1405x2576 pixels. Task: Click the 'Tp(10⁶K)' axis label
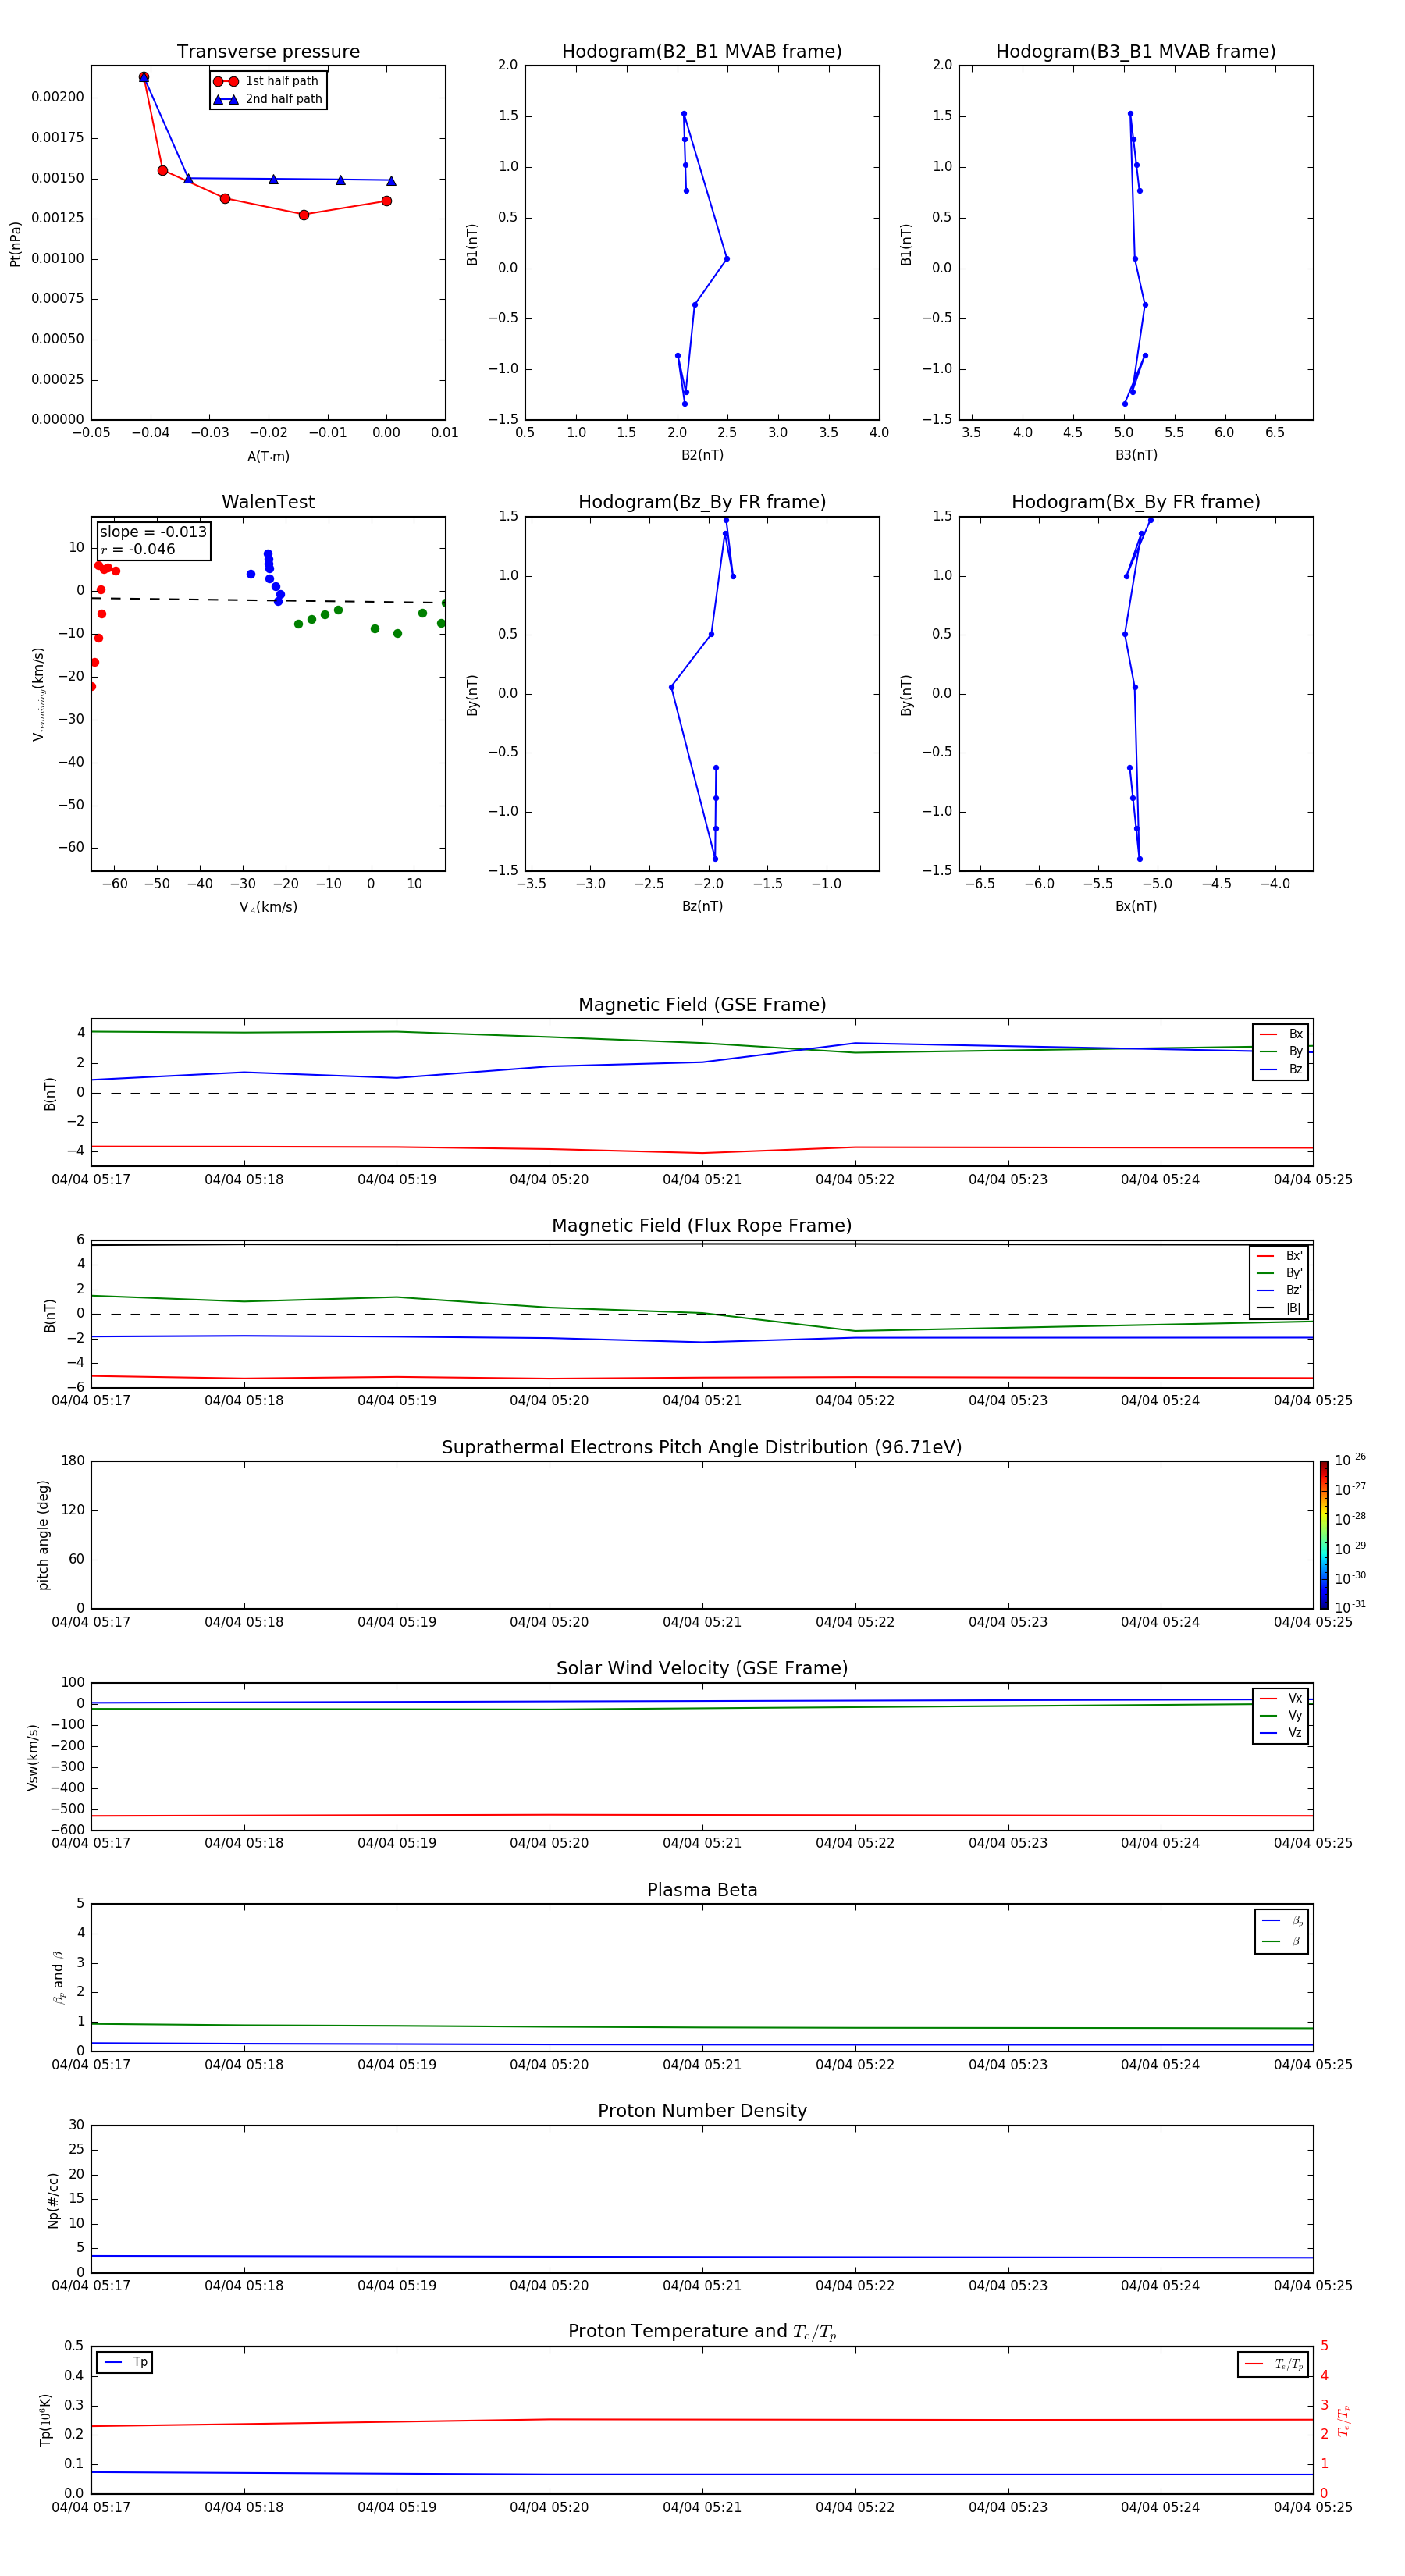pos(45,2421)
